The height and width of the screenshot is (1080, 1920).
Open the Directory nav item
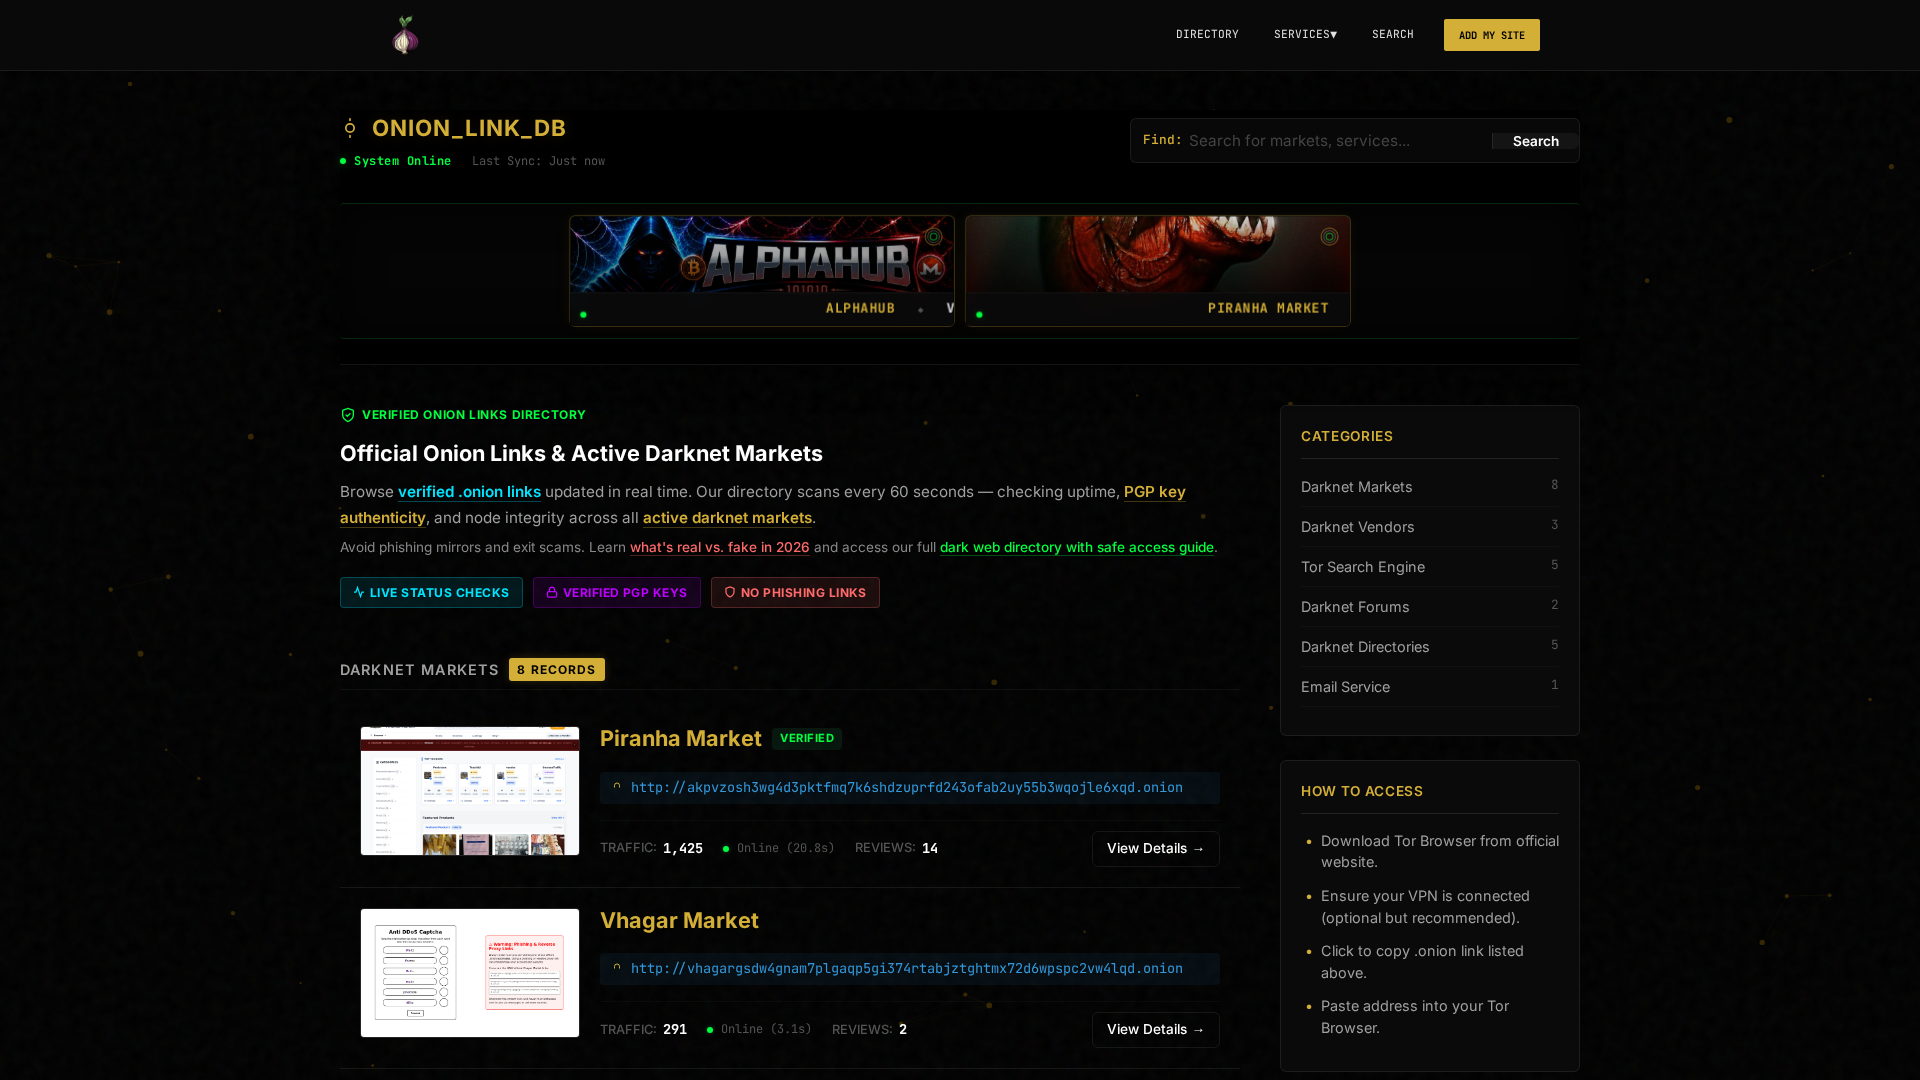1207,34
